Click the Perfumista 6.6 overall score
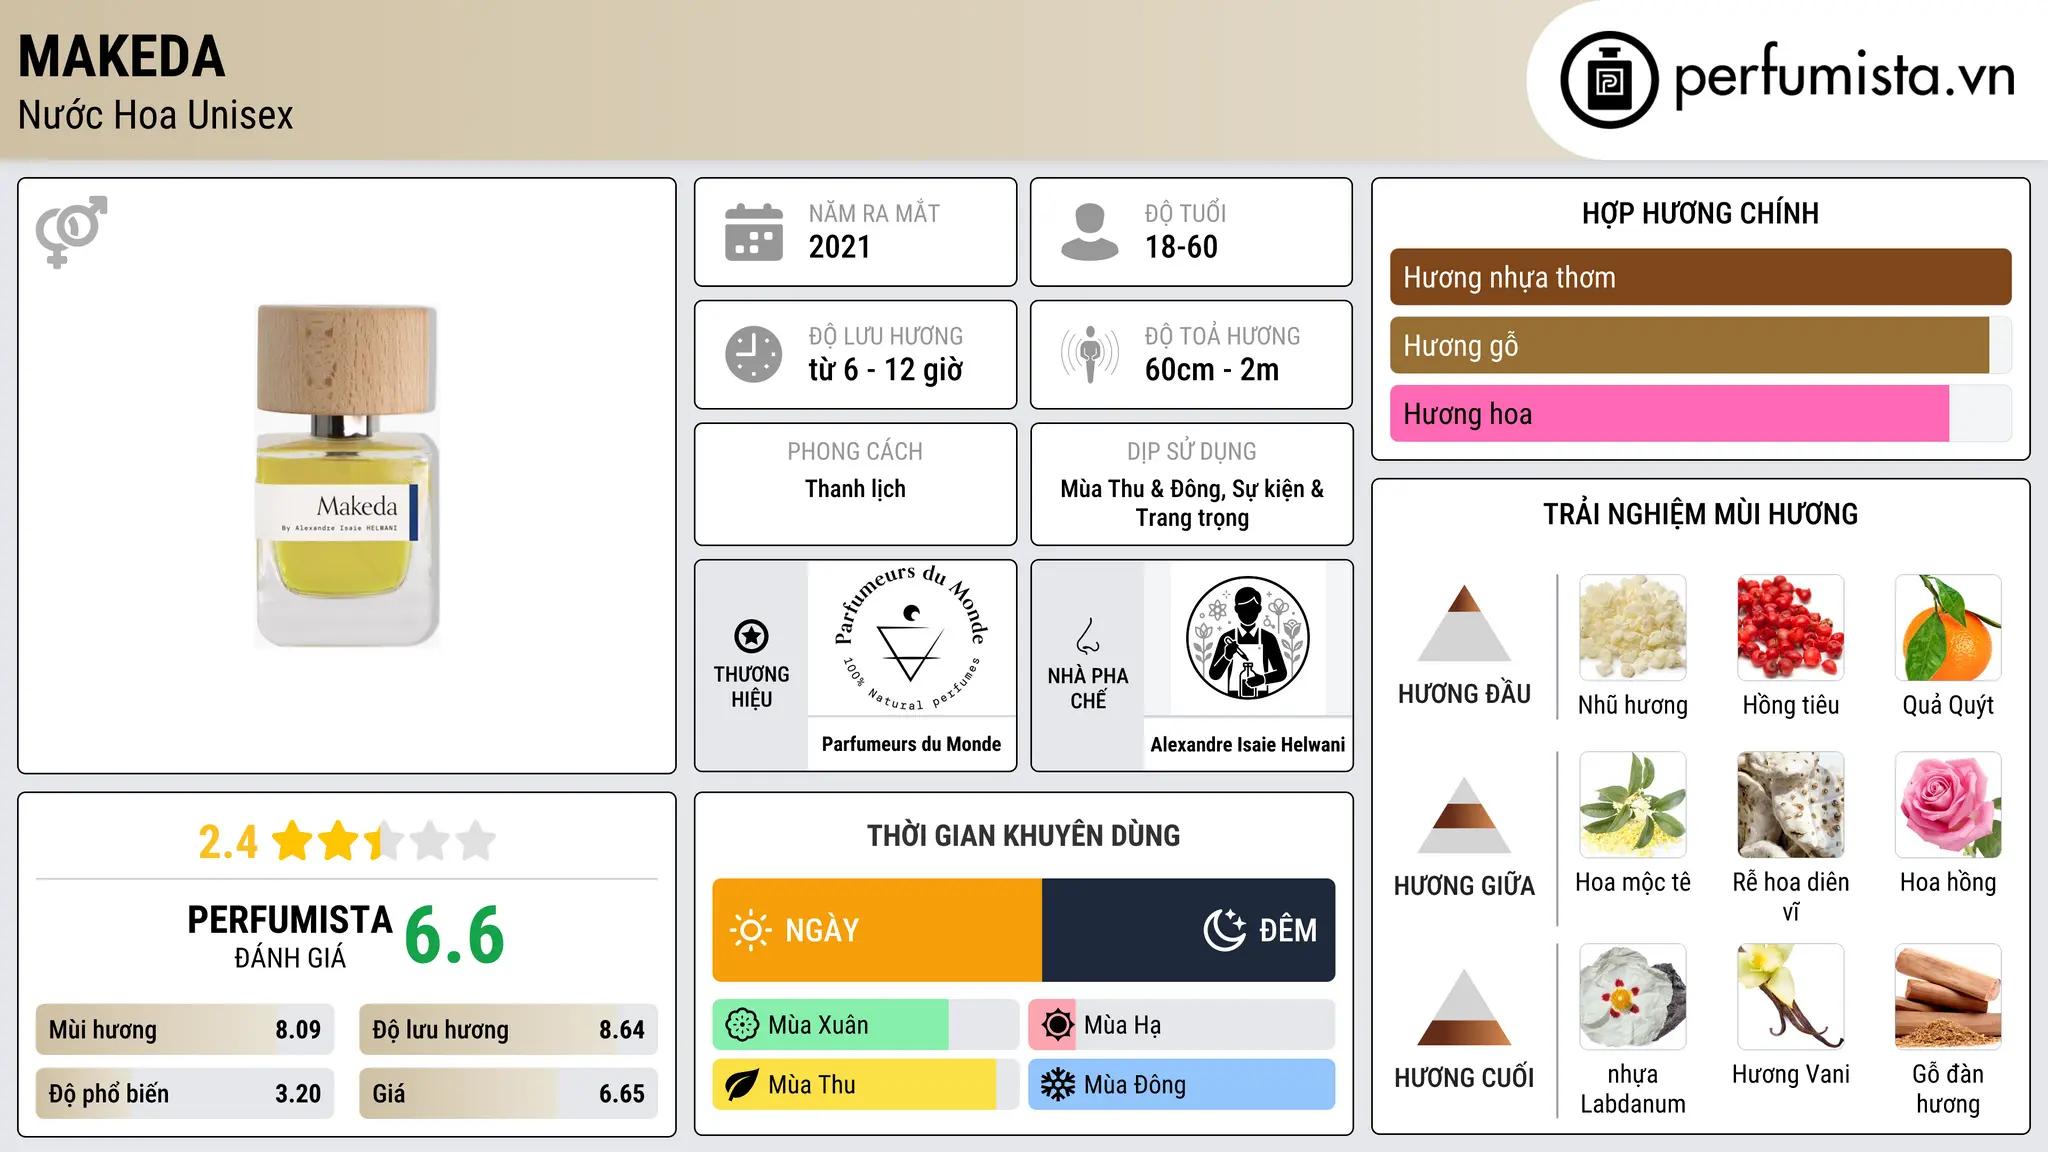 coord(454,935)
